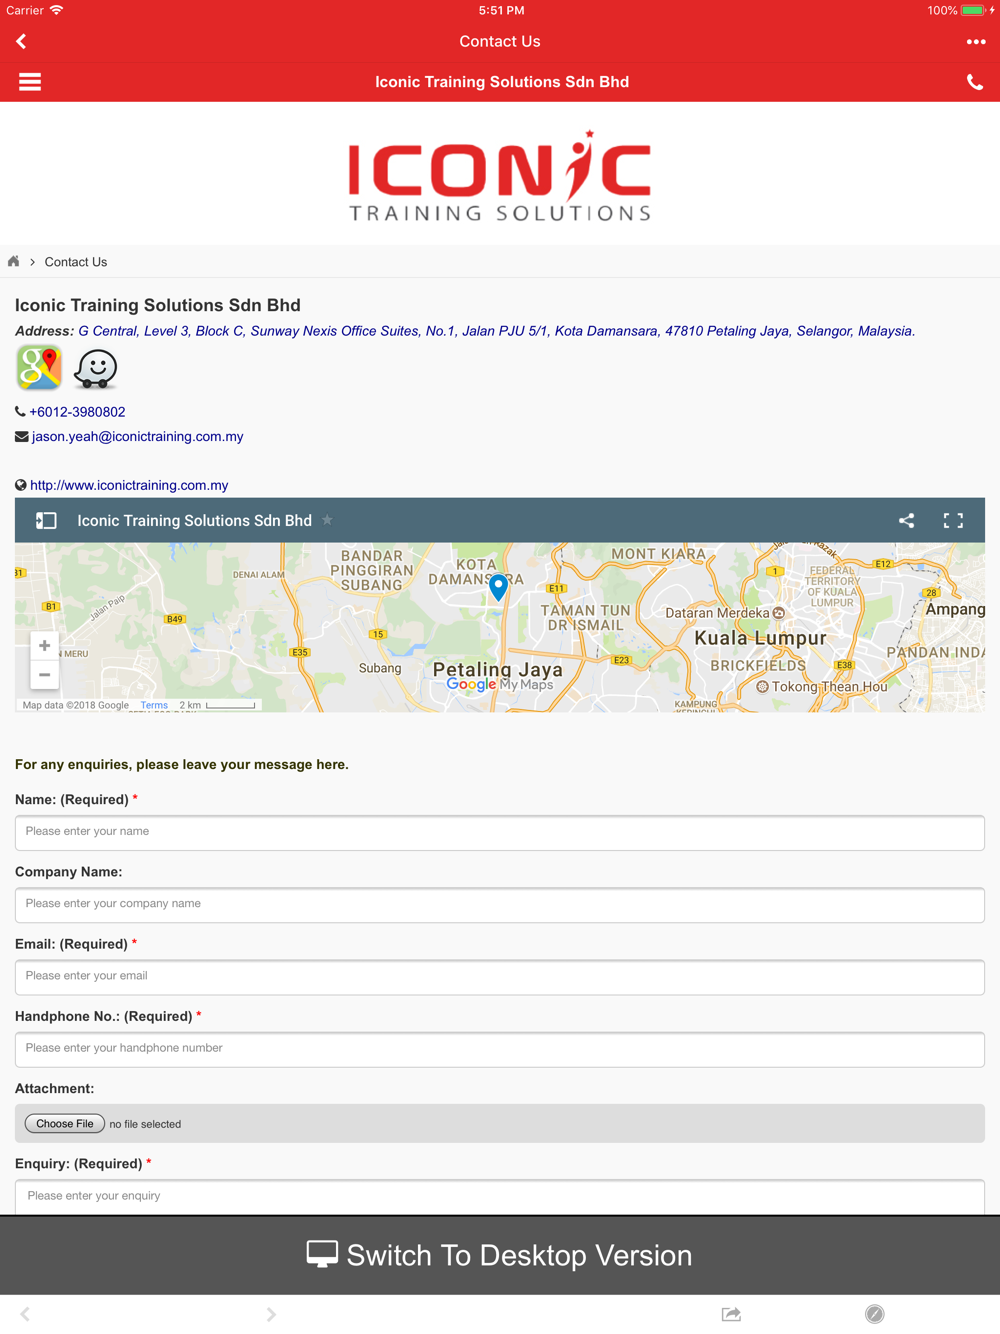Click the 'Google My Maps' logo on map

pyautogui.click(x=500, y=685)
